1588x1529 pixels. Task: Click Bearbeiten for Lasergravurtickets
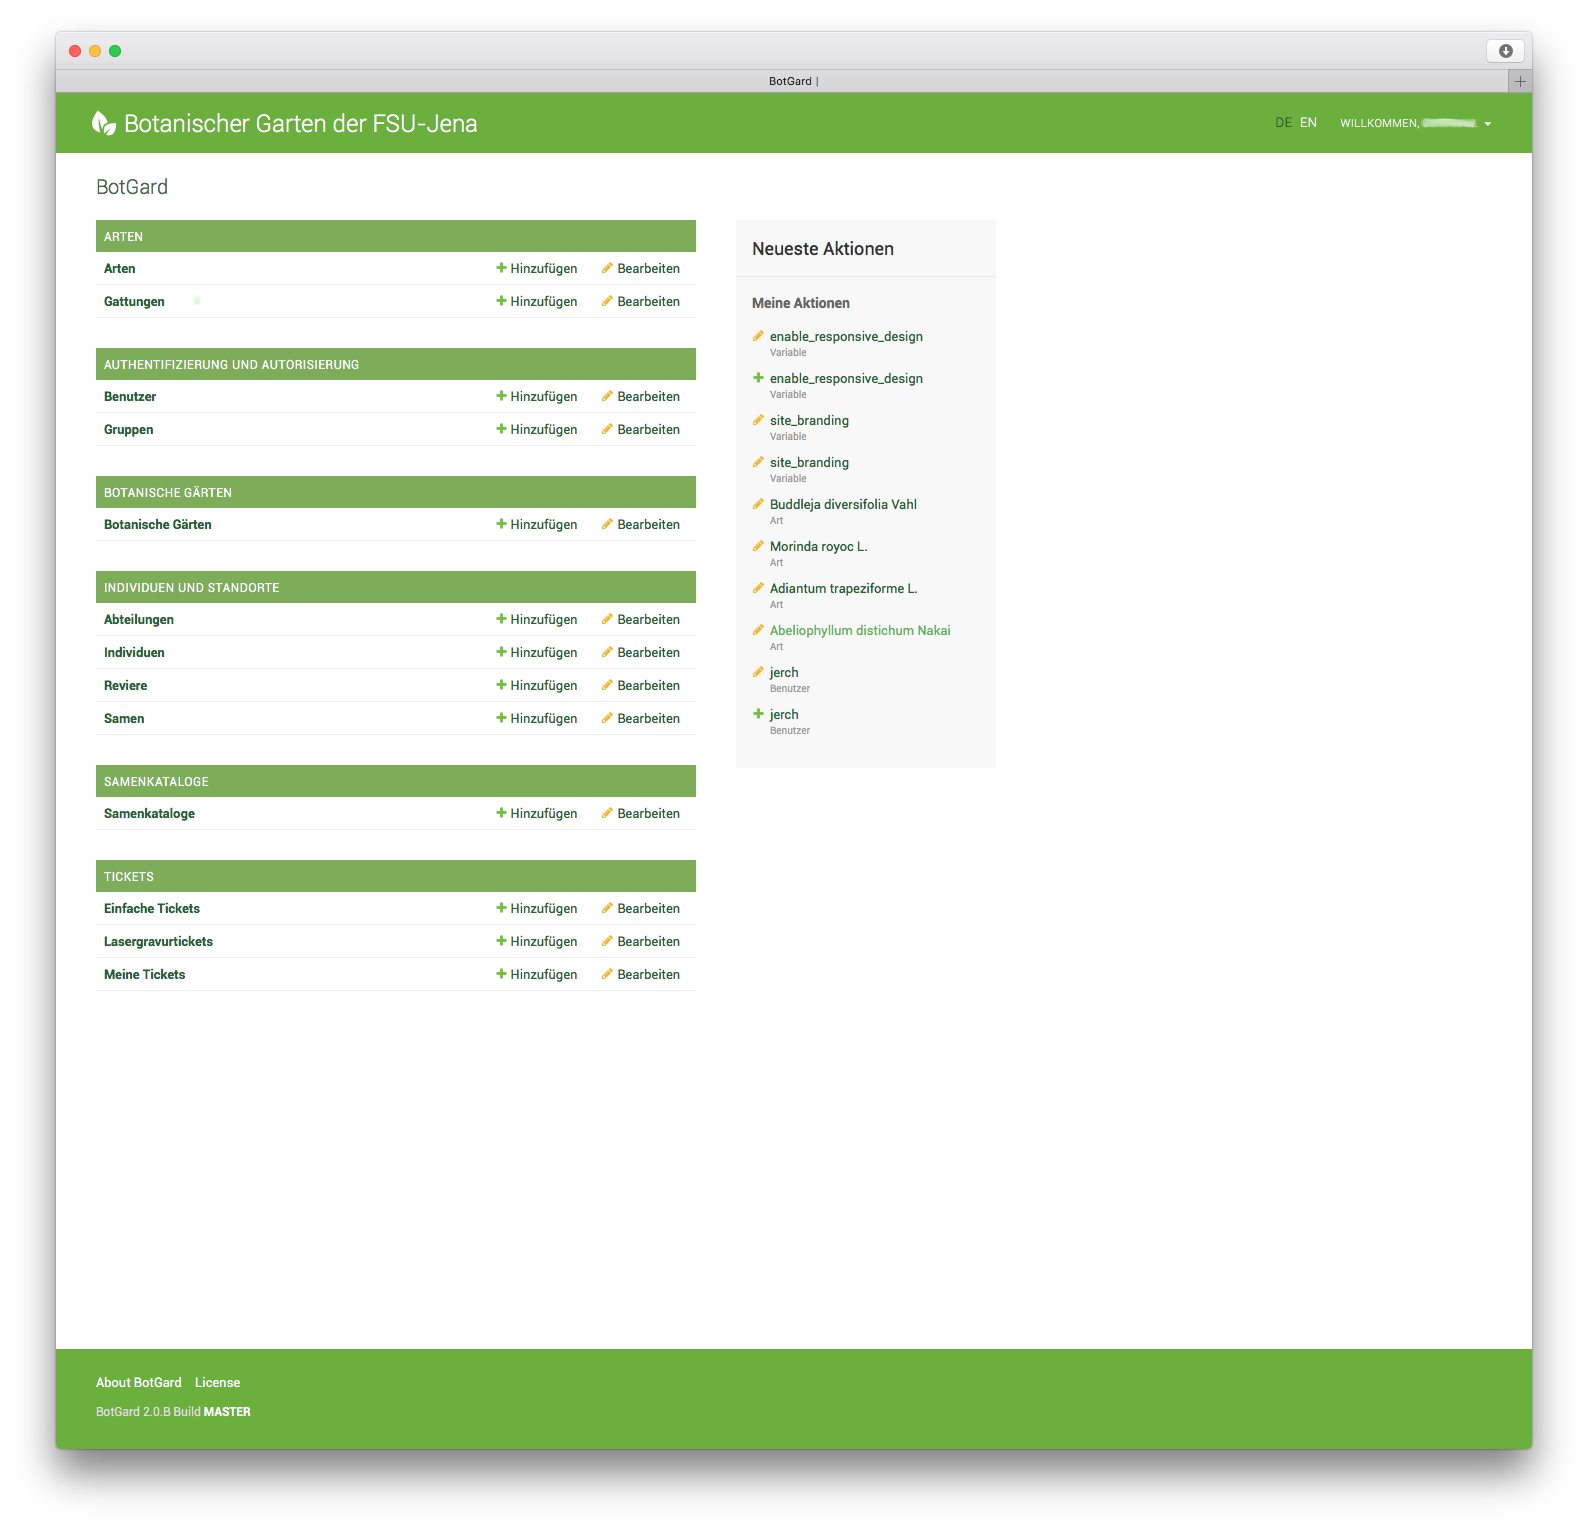tap(641, 941)
